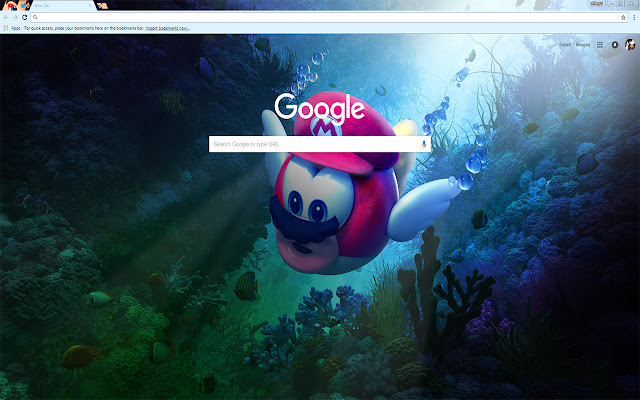The image size is (640, 400).
Task: Click the magnifier icon in the address bar
Action: 36,18
